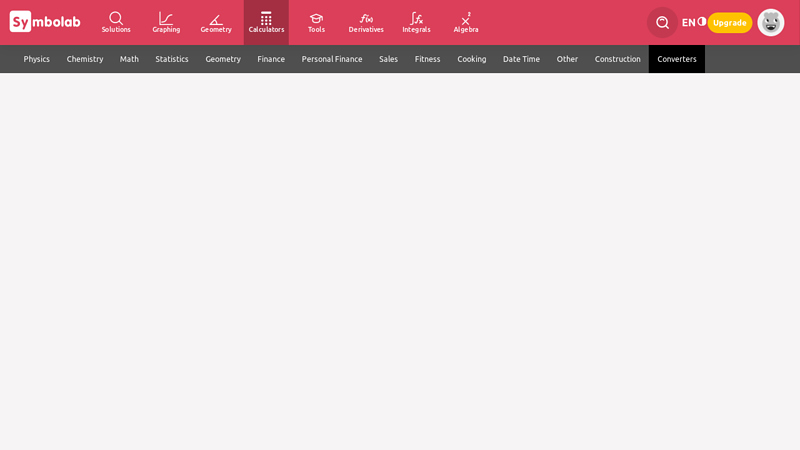The width and height of the screenshot is (800, 450).
Task: Open the Personal Finance category
Action: (332, 59)
